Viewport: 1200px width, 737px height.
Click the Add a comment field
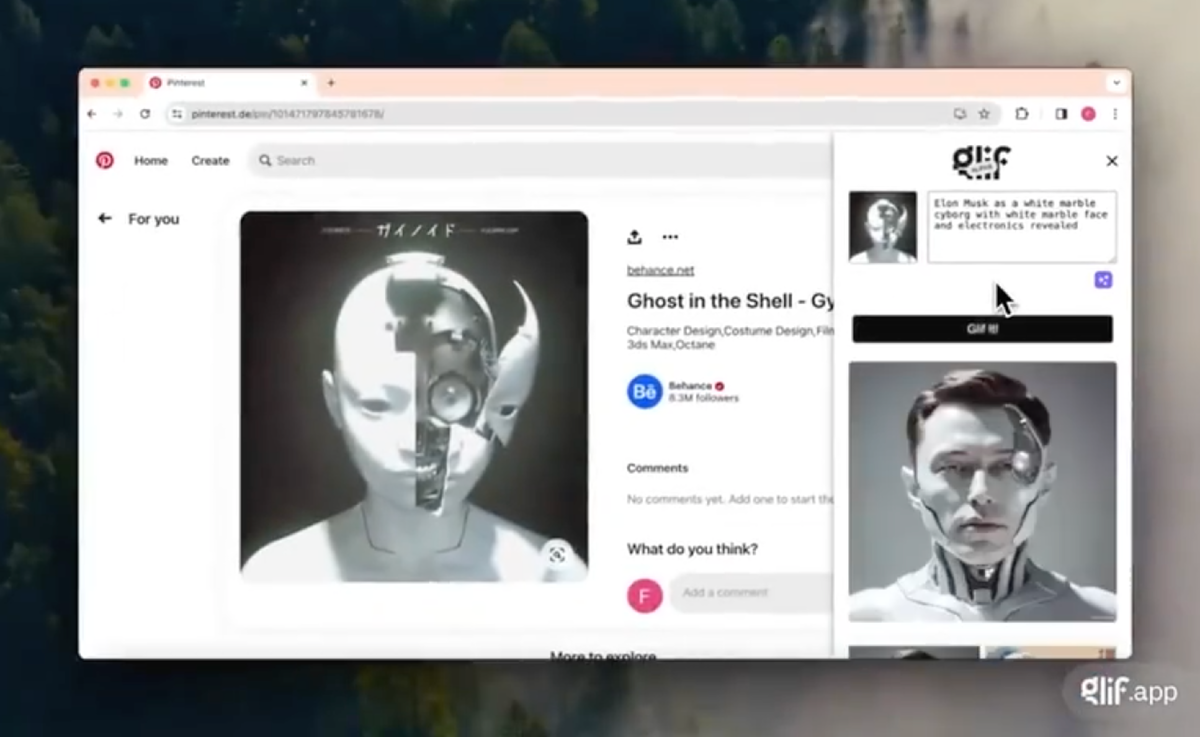click(x=750, y=592)
